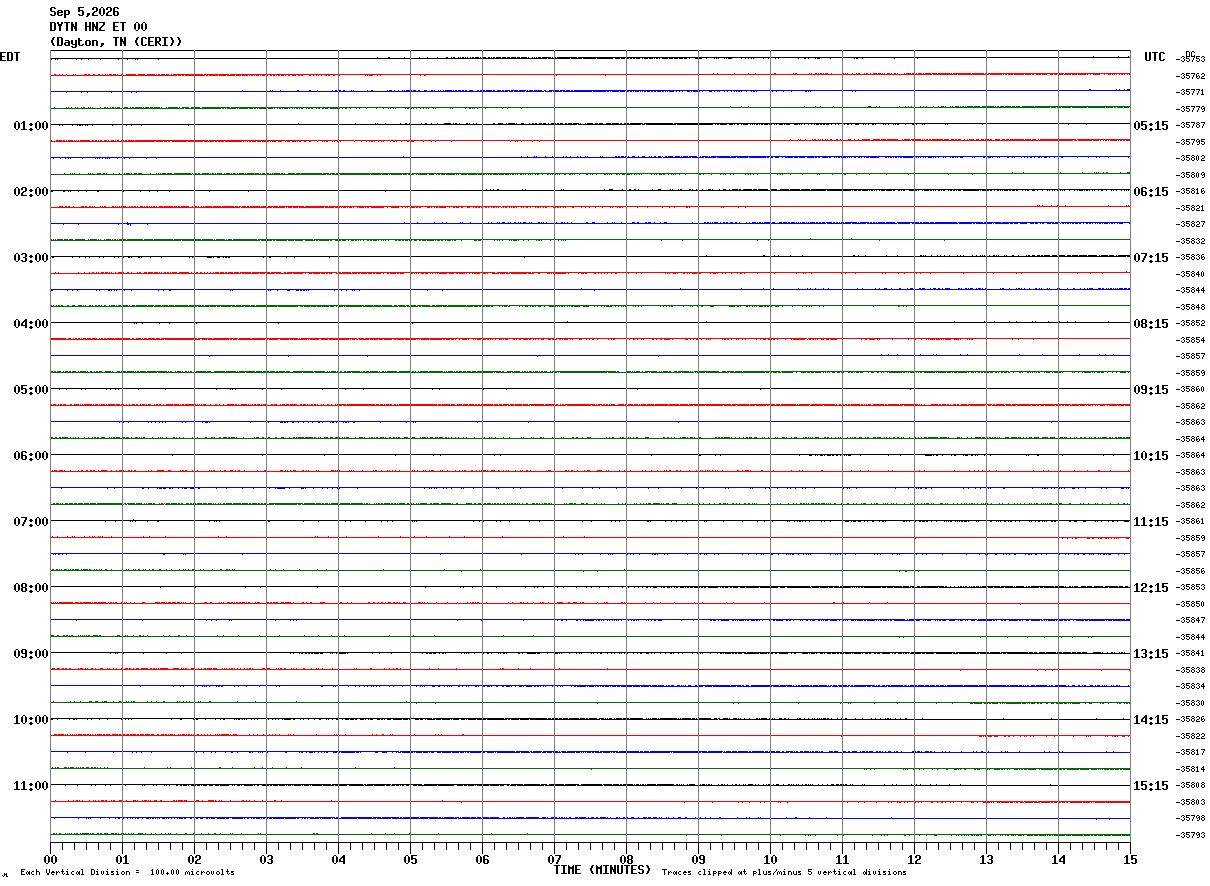
Task: Select the 05:15 UTC time label
Action: (x=1151, y=126)
